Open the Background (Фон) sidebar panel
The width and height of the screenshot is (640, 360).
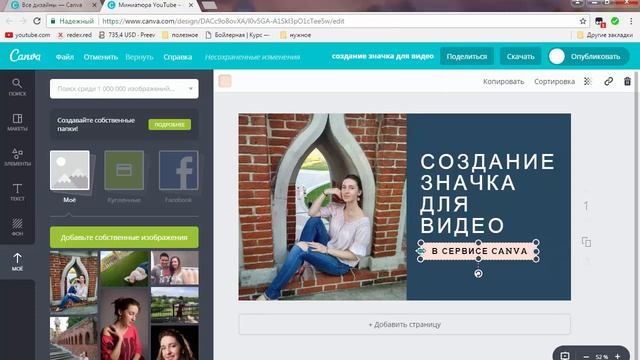17,227
